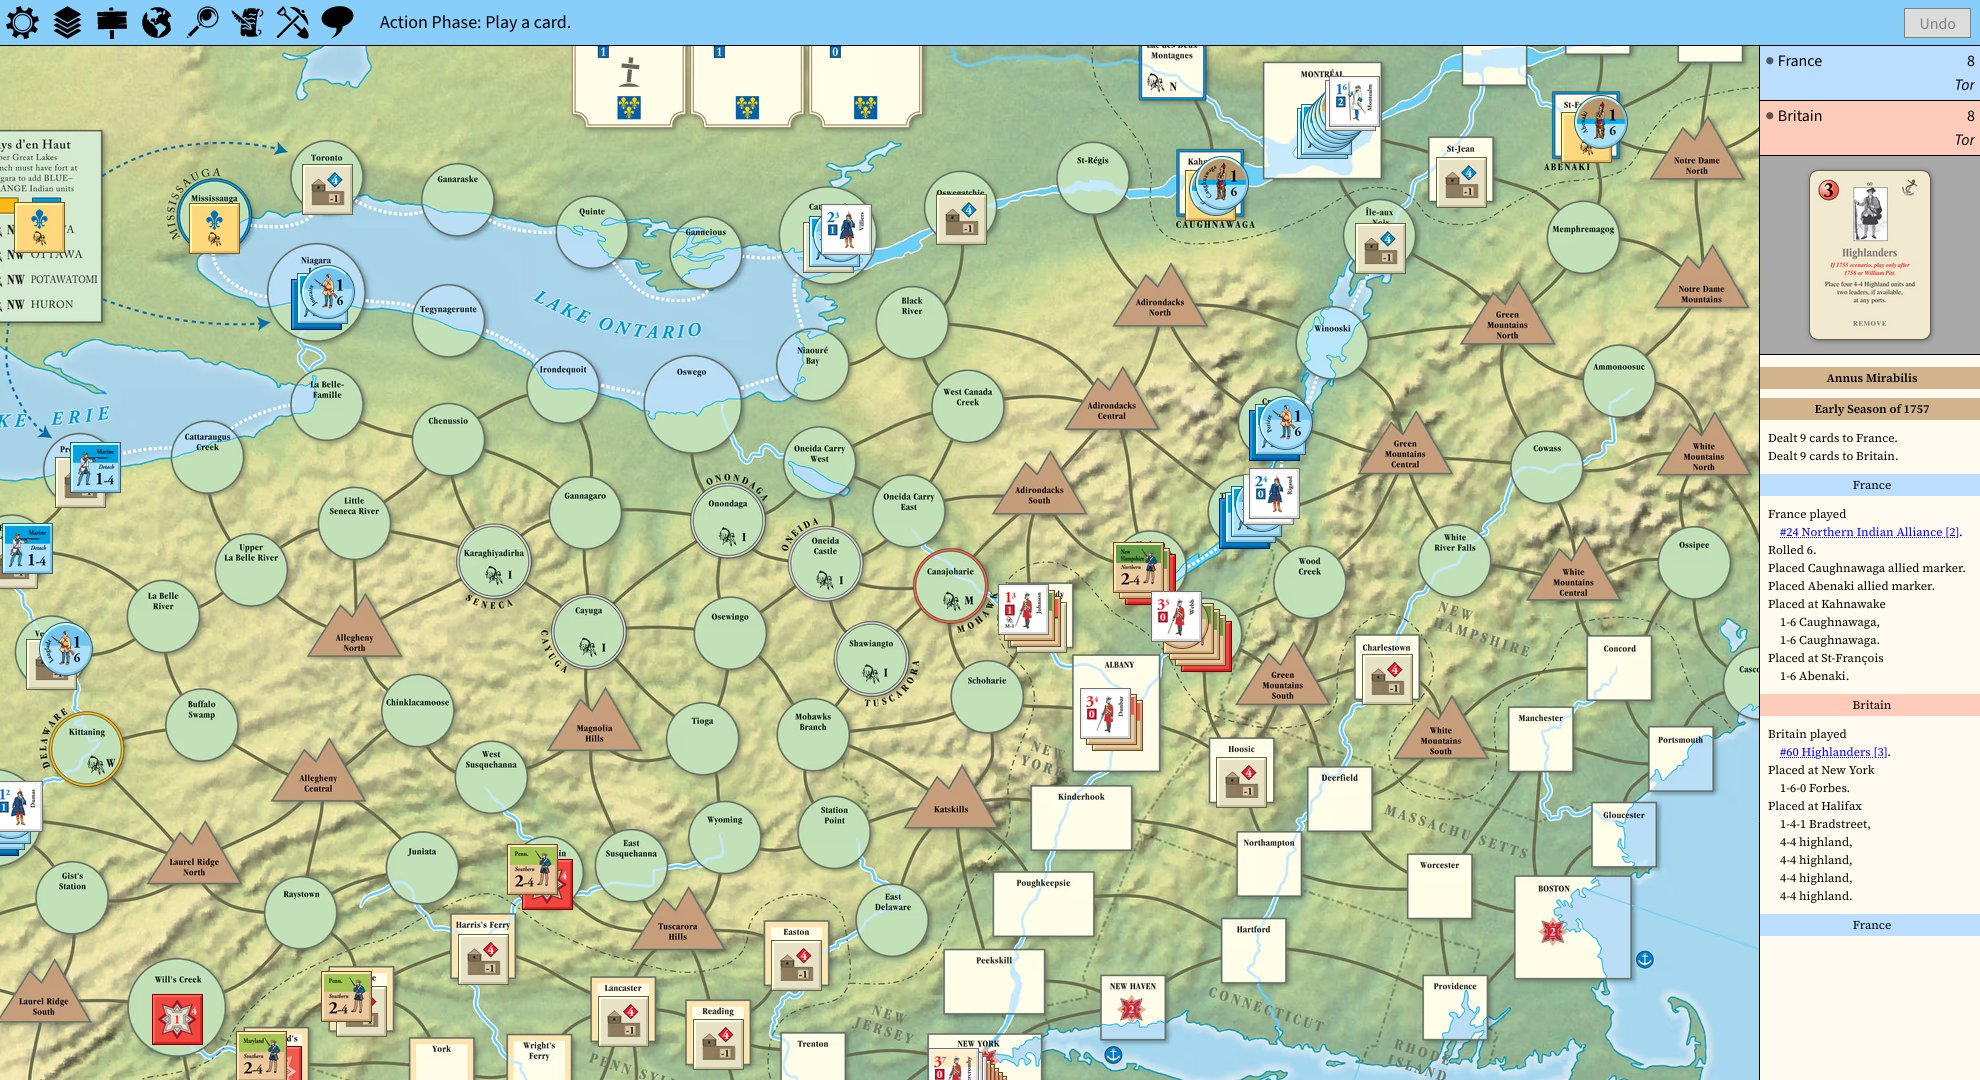Open the card layers stack icon

(x=67, y=22)
